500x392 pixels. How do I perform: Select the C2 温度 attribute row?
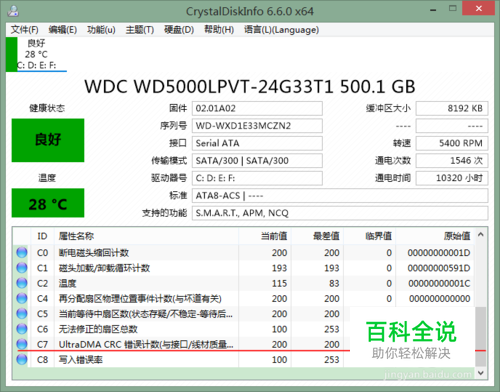tap(244, 283)
